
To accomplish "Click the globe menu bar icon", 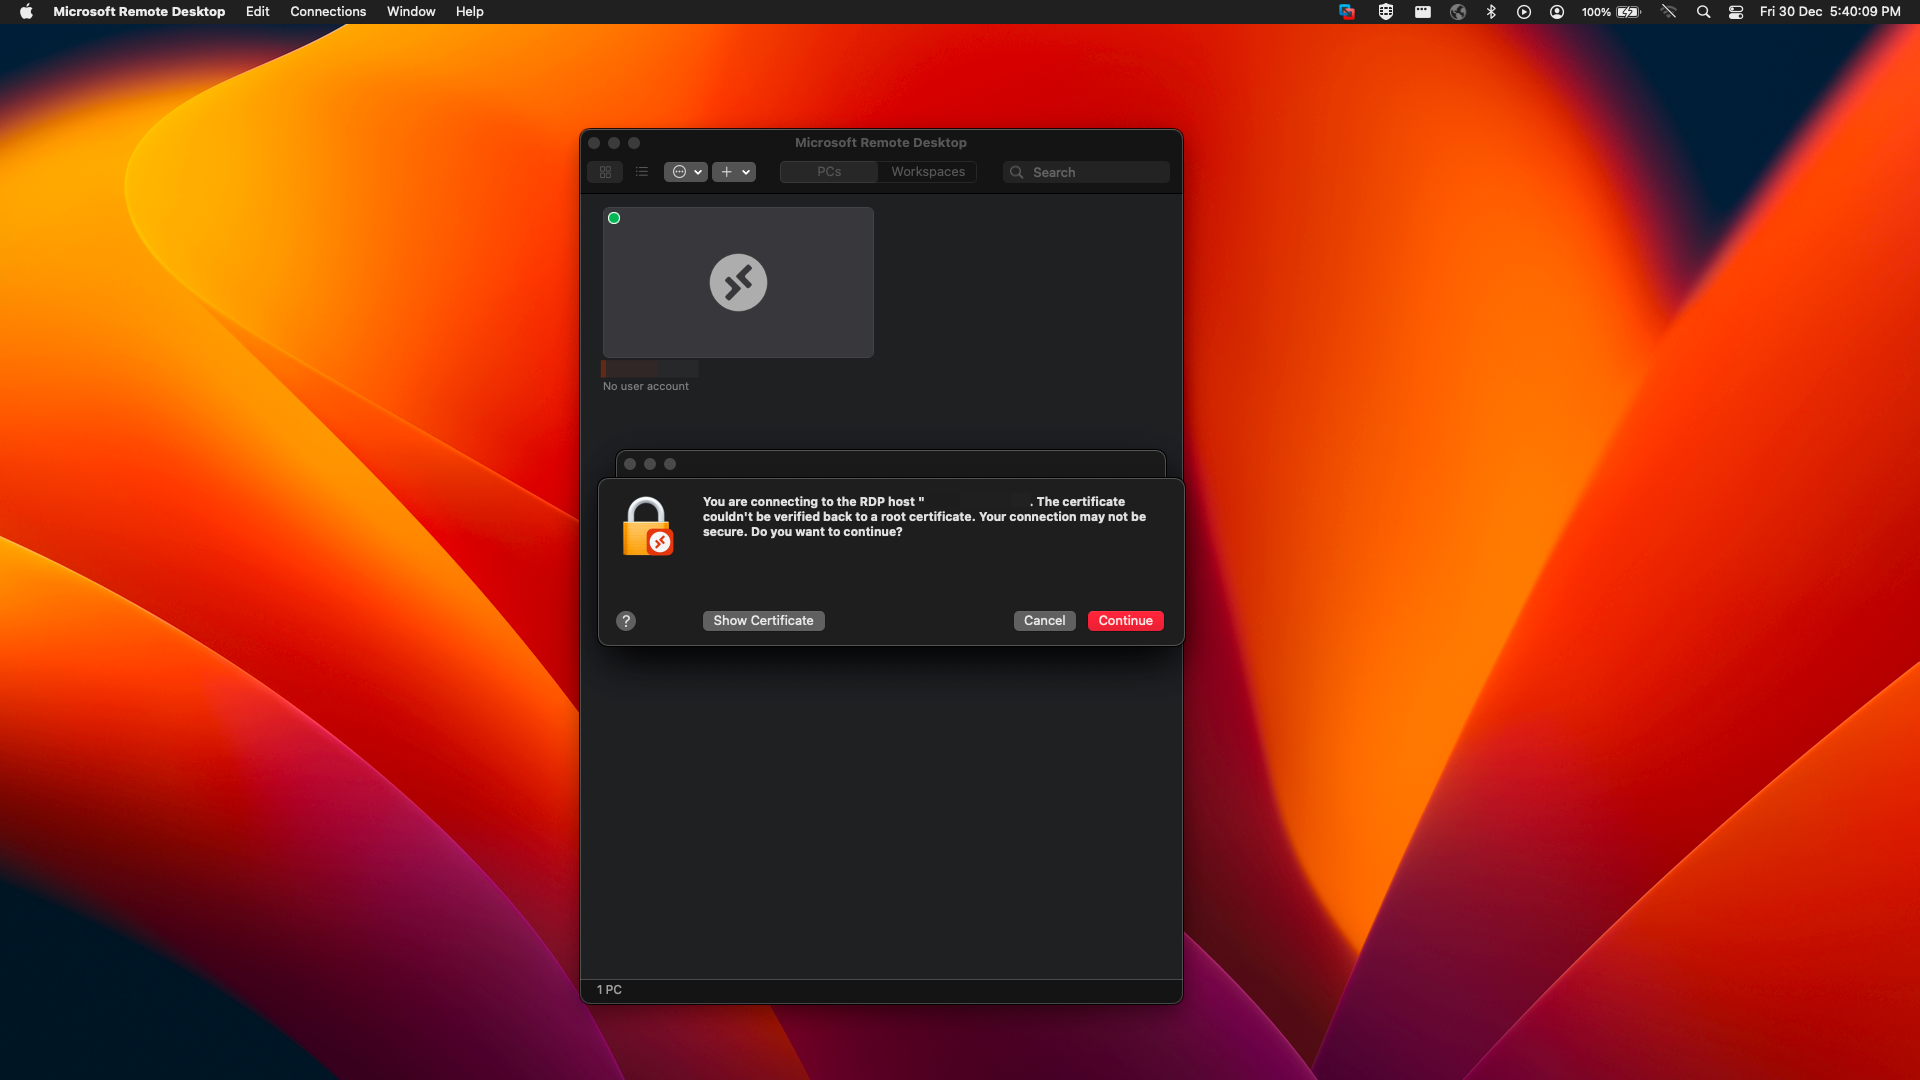I will click(1458, 12).
